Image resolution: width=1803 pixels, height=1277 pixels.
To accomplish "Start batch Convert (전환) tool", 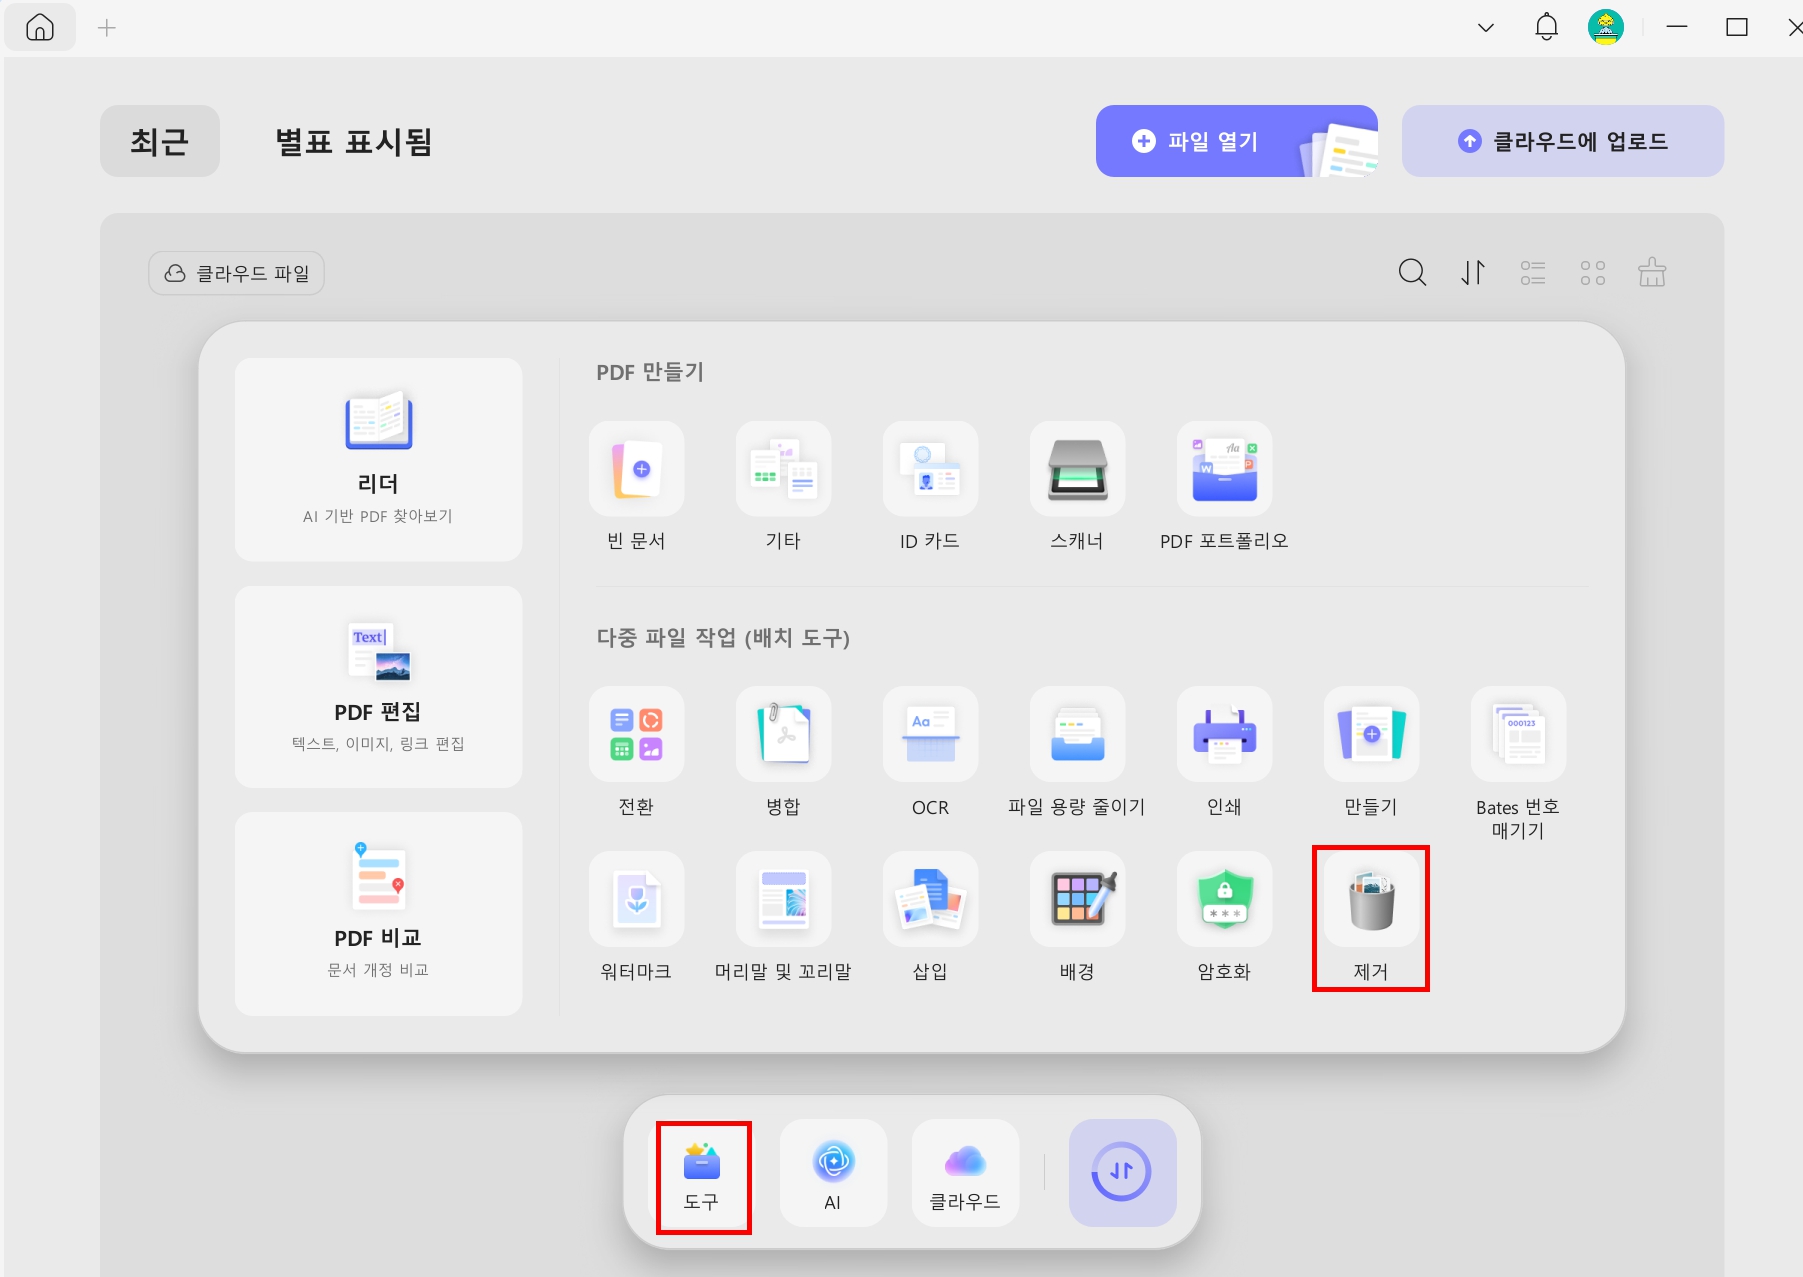I will (x=637, y=734).
